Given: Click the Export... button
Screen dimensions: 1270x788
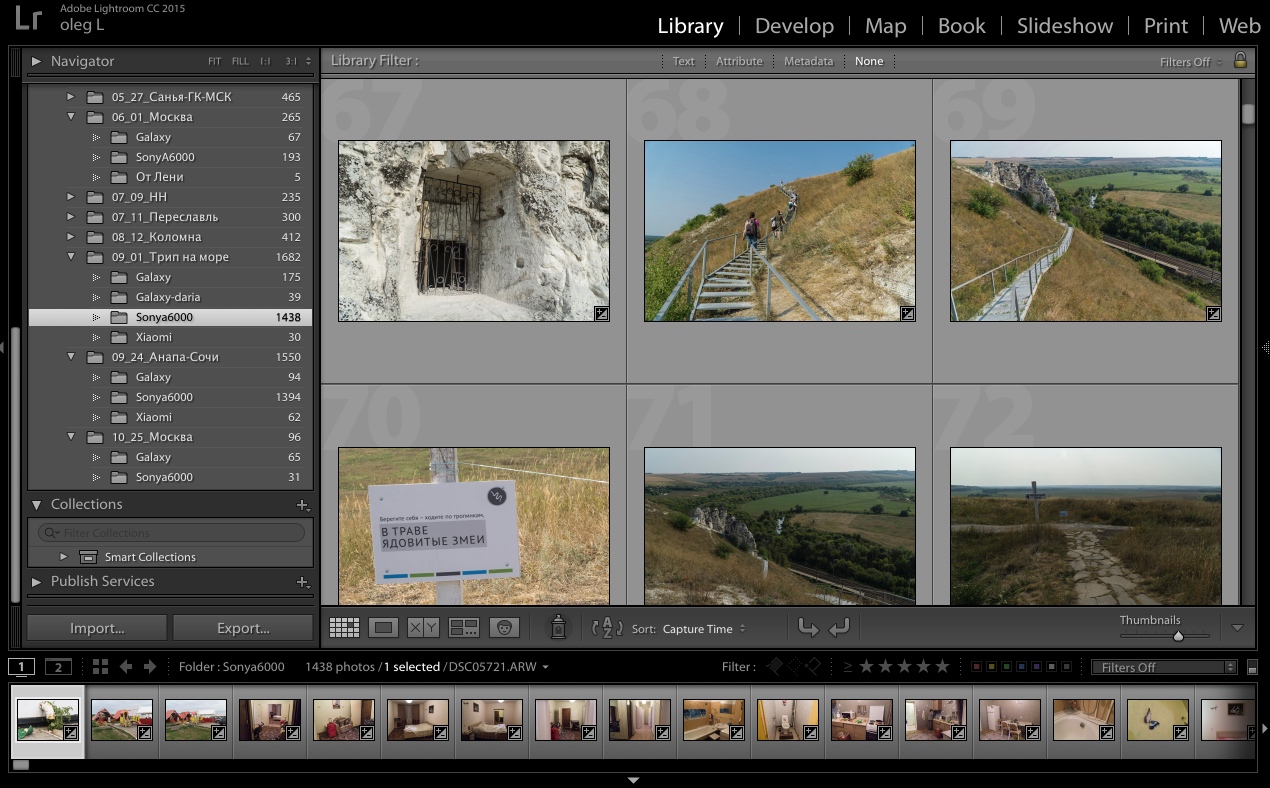Looking at the screenshot, I should pyautogui.click(x=243, y=628).
